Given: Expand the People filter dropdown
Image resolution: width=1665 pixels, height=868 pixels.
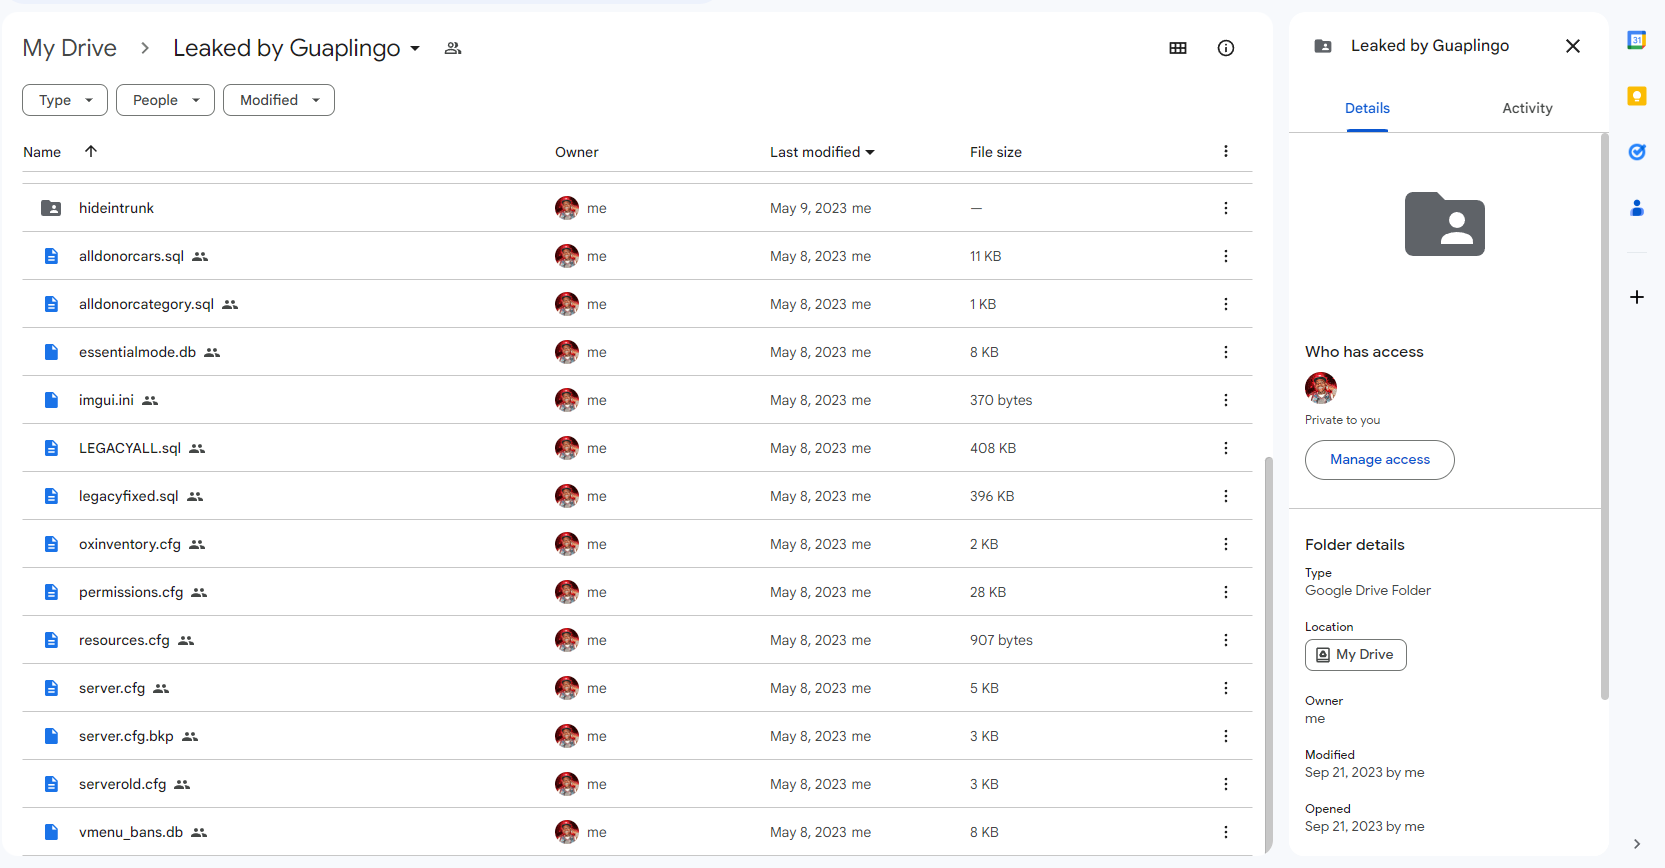Looking at the screenshot, I should point(165,100).
